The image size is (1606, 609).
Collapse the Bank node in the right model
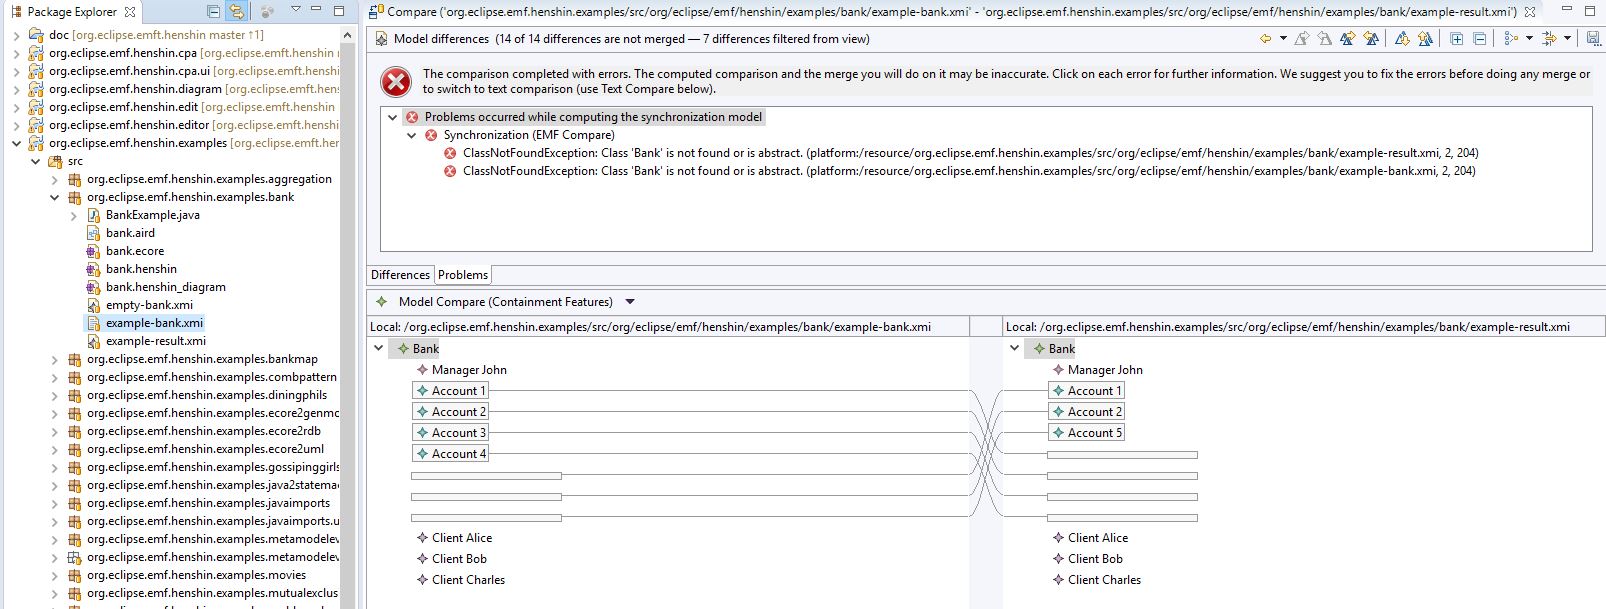[x=1014, y=348]
